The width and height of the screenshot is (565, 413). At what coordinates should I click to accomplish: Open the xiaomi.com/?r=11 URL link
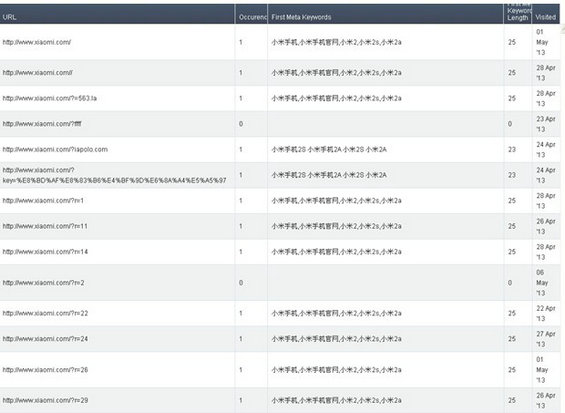tap(45, 226)
